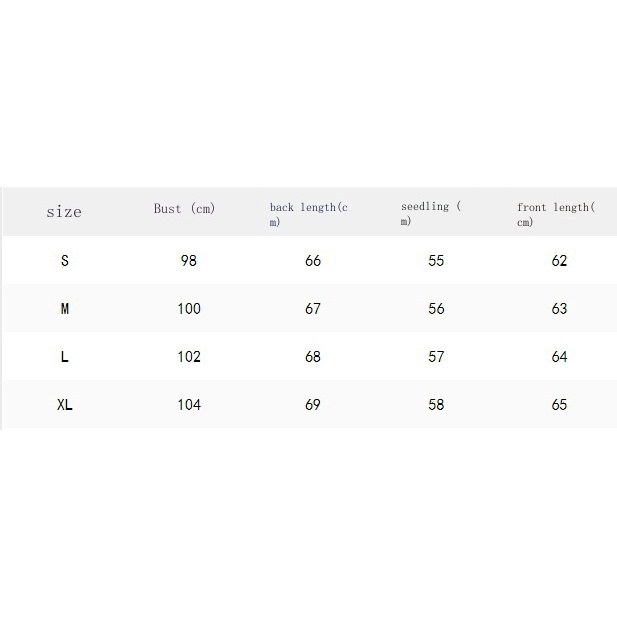Click front length value 62

(x=559, y=261)
